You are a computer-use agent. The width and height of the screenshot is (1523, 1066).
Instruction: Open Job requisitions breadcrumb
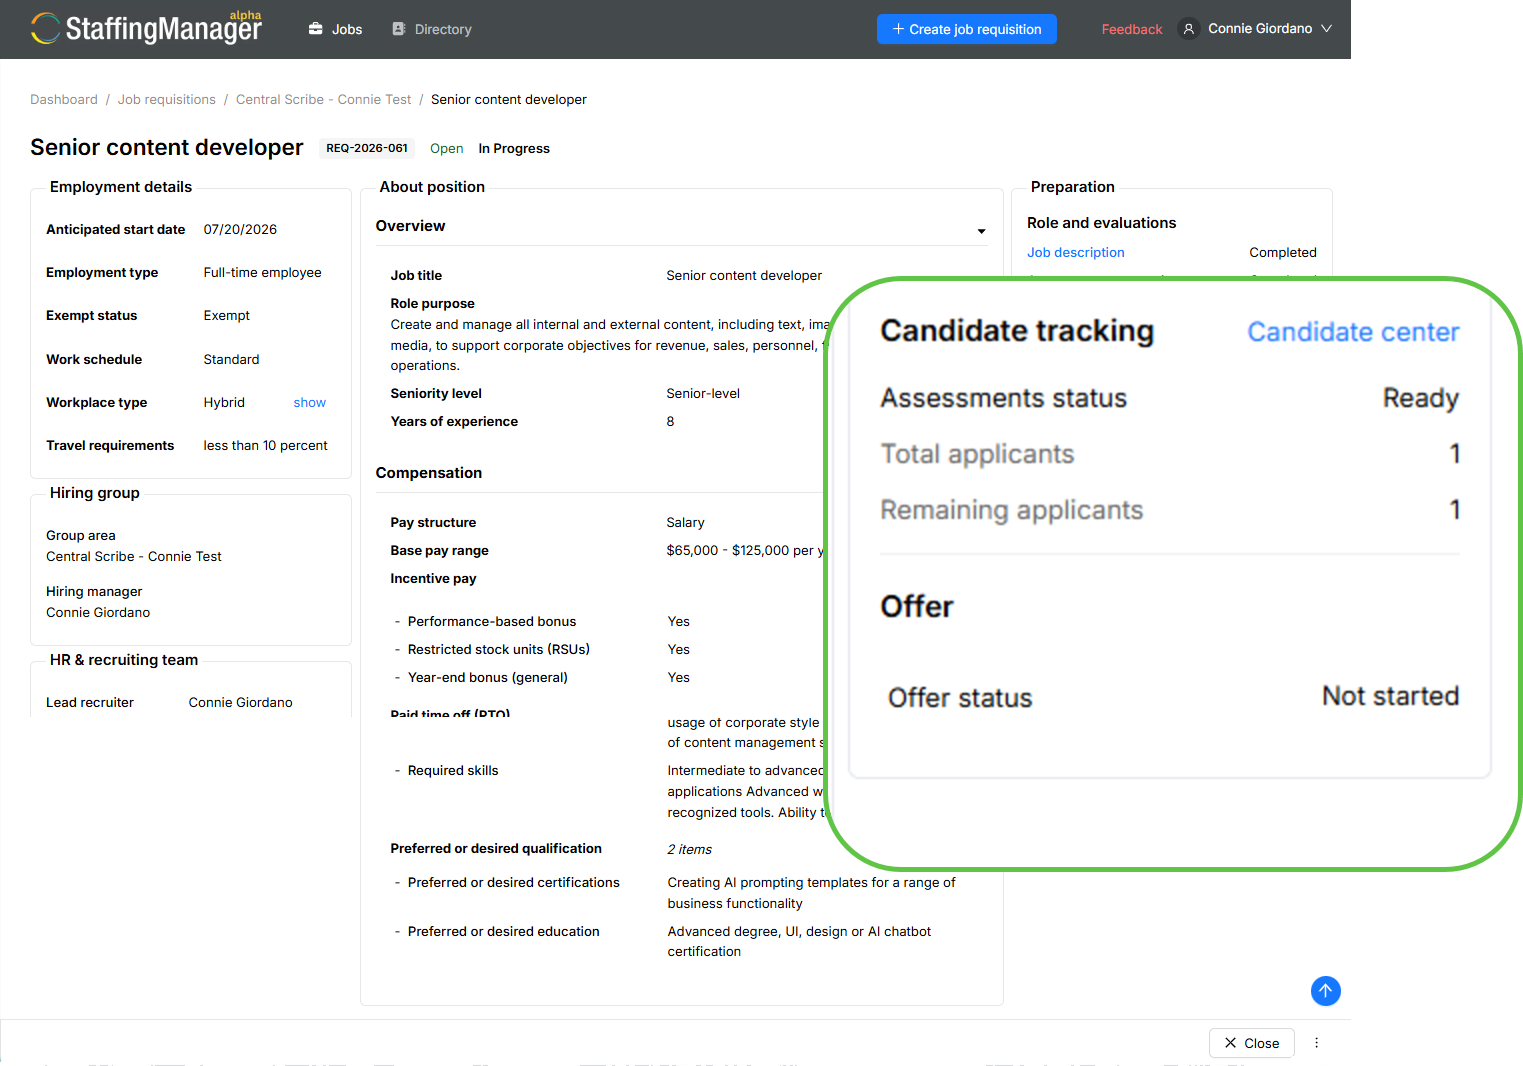(167, 99)
